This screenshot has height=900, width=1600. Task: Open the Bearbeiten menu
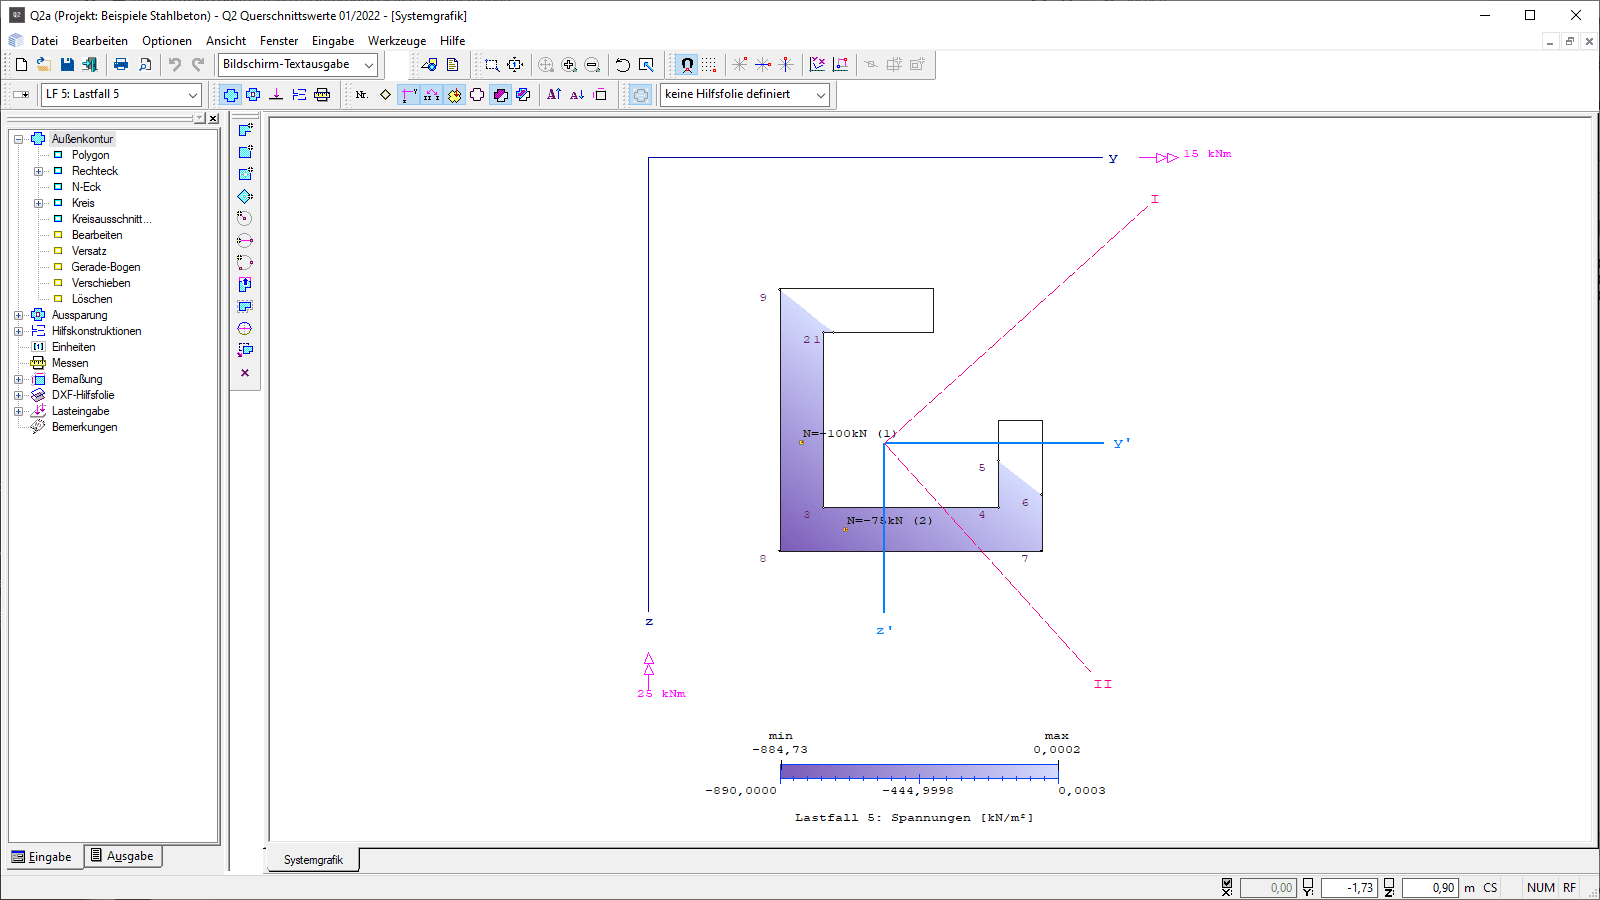[x=100, y=41]
